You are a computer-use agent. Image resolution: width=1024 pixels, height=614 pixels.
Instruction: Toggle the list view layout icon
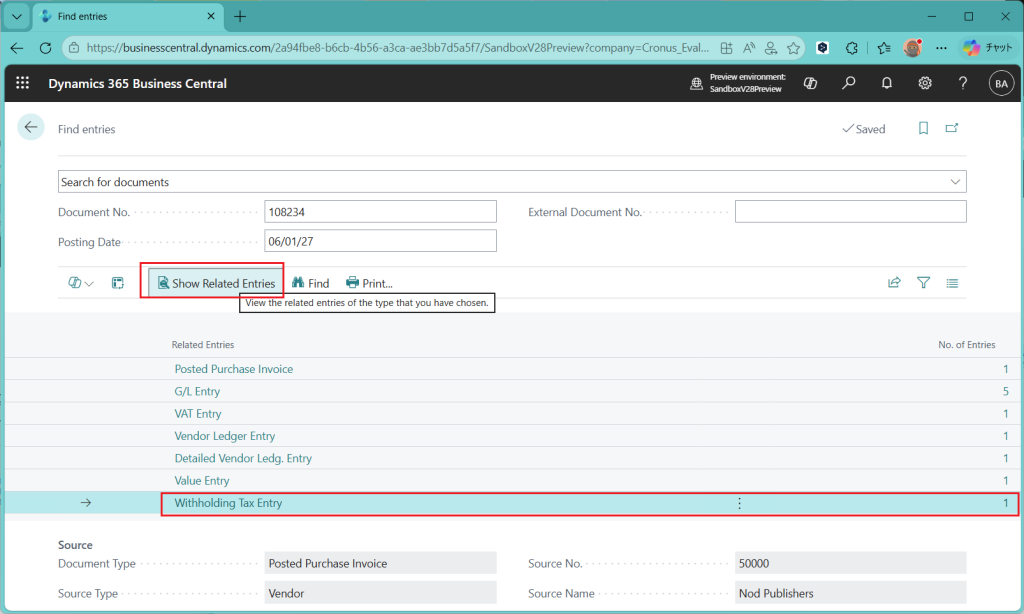click(x=952, y=283)
